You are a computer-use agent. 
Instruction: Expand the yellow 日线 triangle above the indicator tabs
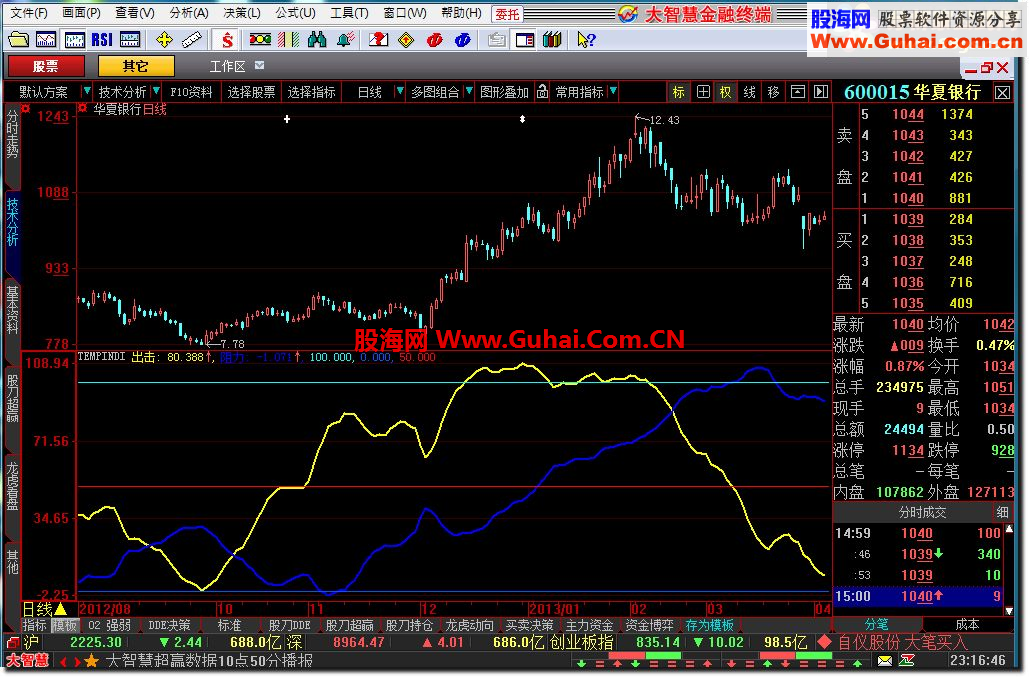61,609
